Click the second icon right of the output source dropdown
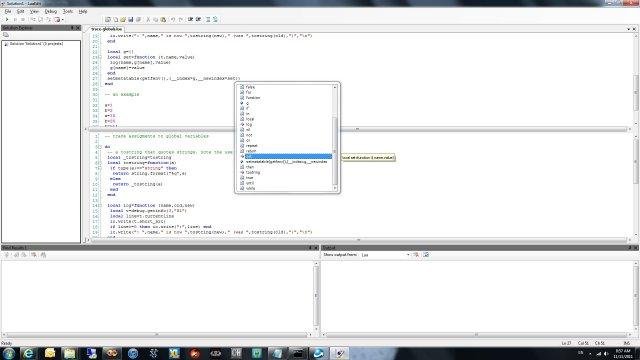640x360 pixels. [426, 255]
